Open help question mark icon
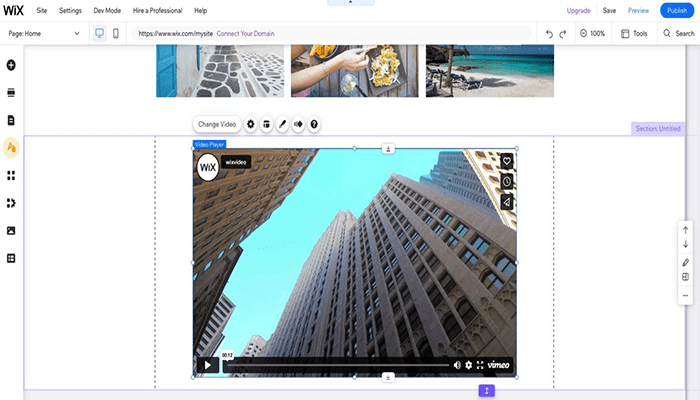Viewport: 700px width, 400px height. [314, 124]
